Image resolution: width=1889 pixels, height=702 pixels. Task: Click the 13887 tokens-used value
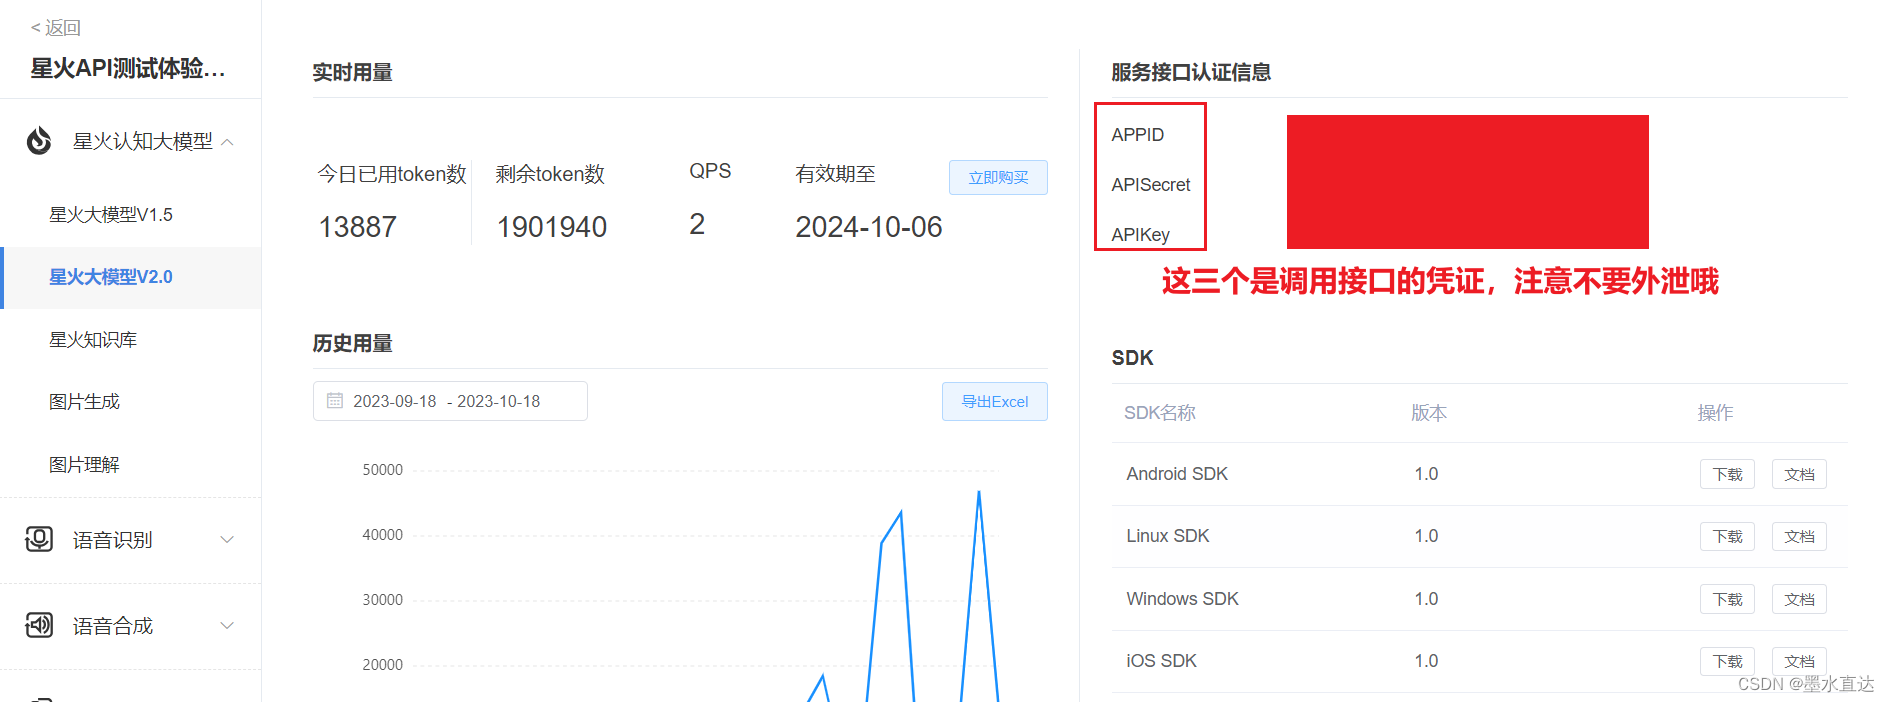tap(357, 227)
